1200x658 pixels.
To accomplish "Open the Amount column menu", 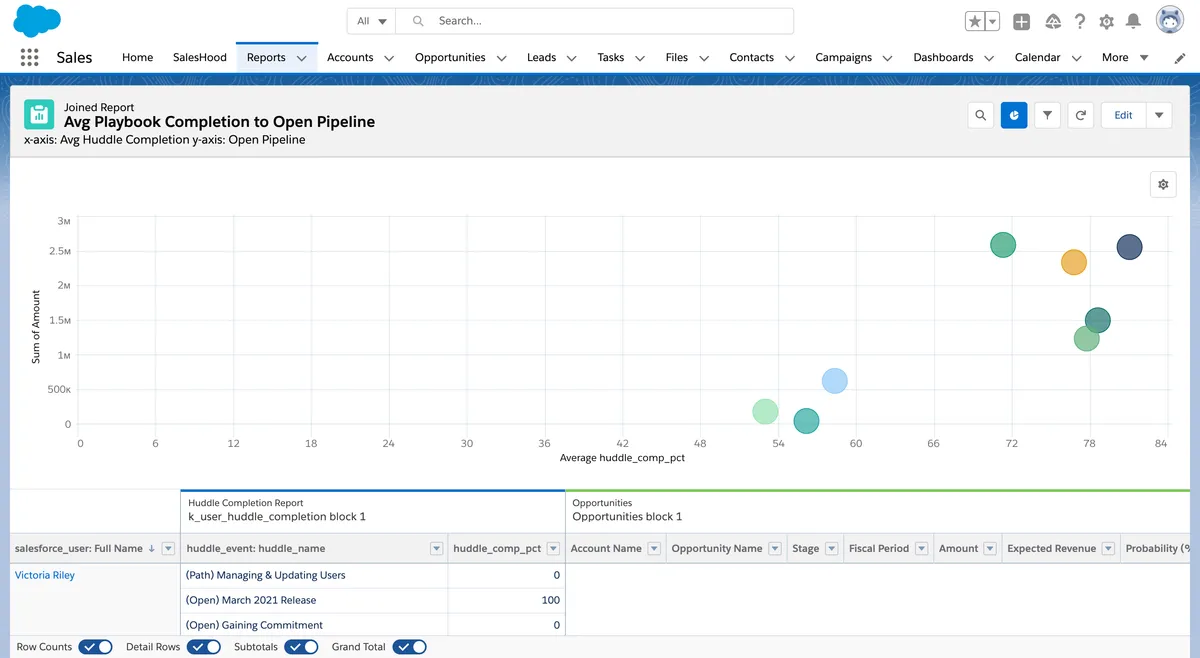I will 990,548.
